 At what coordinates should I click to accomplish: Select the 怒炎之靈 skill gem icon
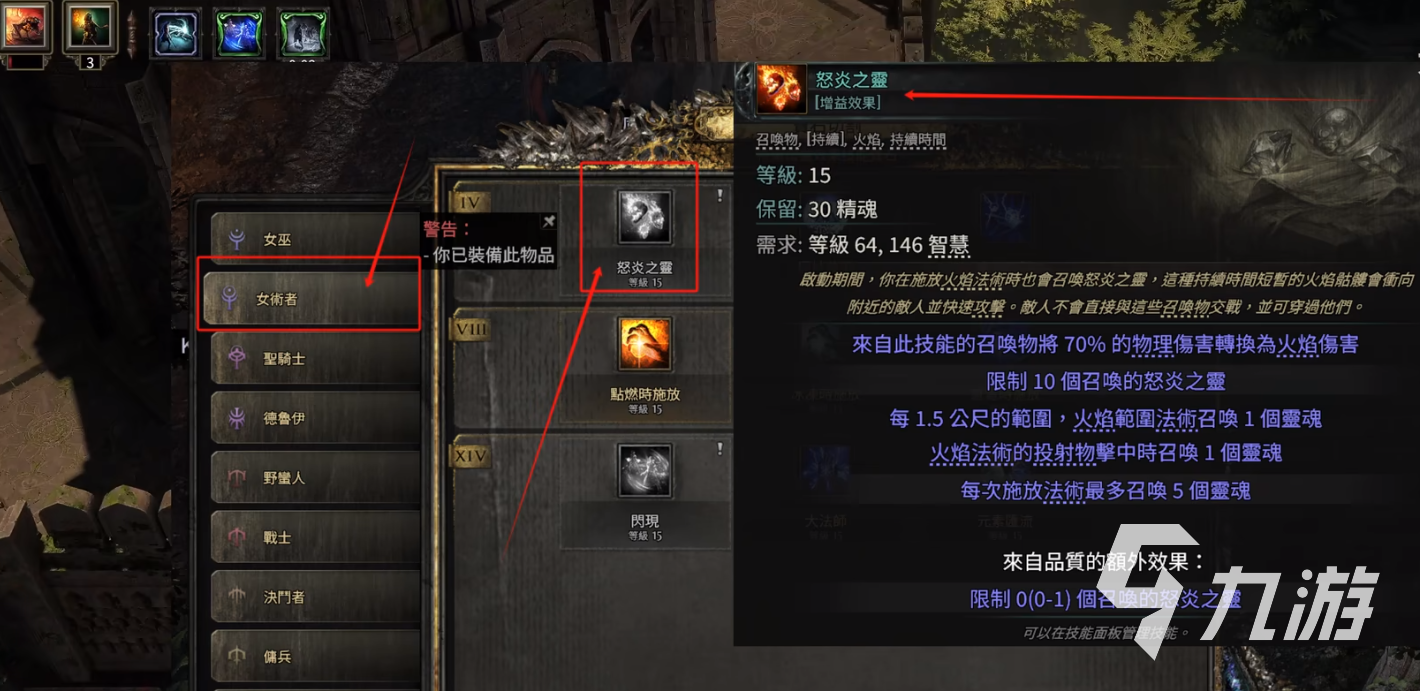coord(645,217)
